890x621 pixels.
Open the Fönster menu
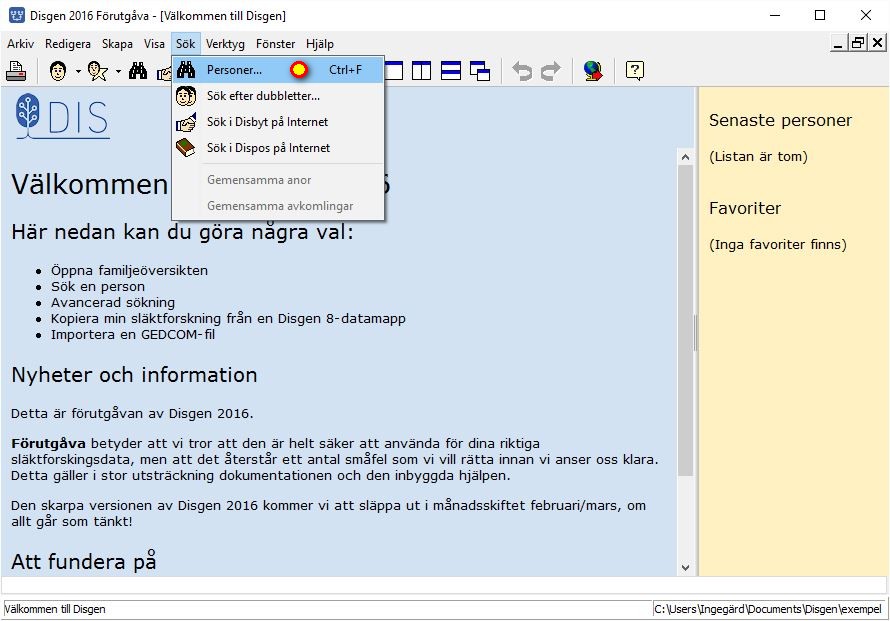[x=275, y=44]
